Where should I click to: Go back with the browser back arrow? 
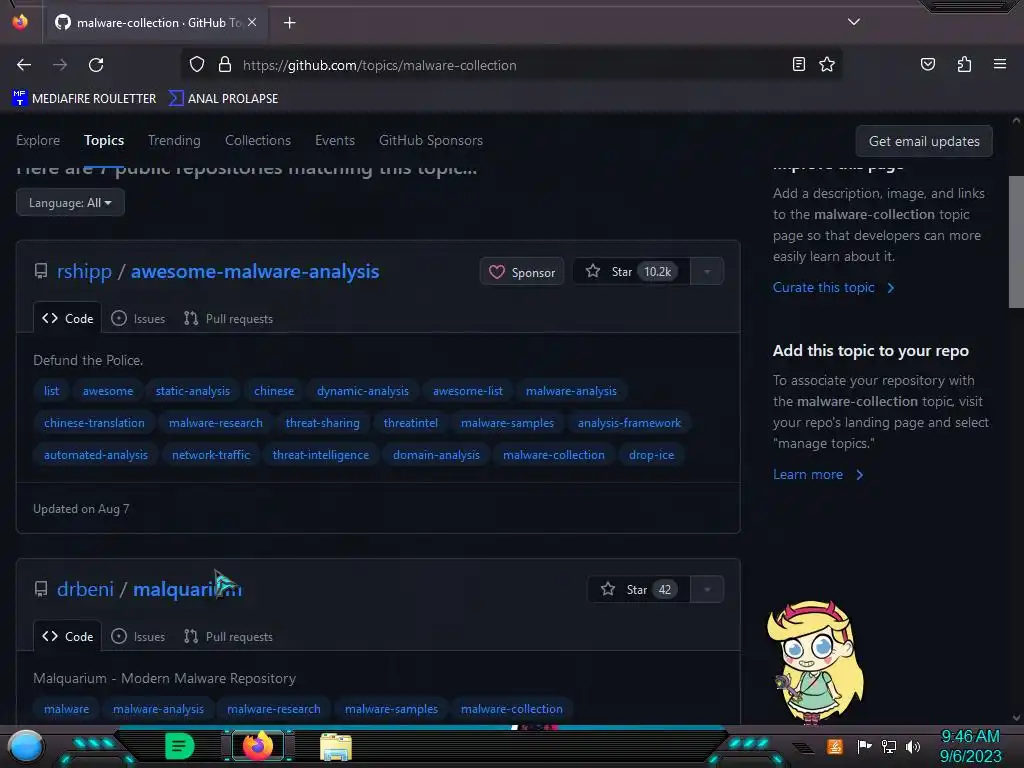point(24,65)
